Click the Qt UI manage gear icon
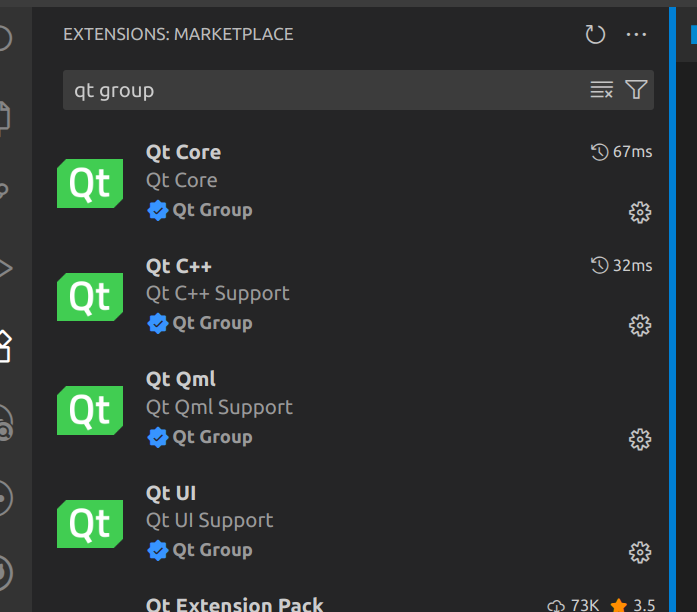Image resolution: width=697 pixels, height=612 pixels. pyautogui.click(x=640, y=552)
